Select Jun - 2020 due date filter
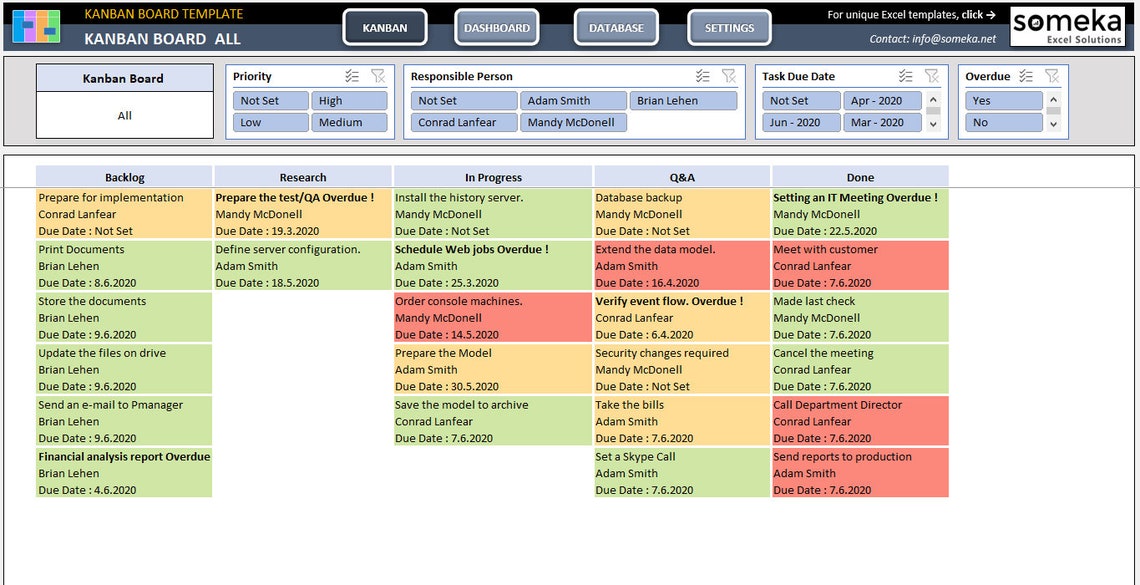 [x=801, y=123]
